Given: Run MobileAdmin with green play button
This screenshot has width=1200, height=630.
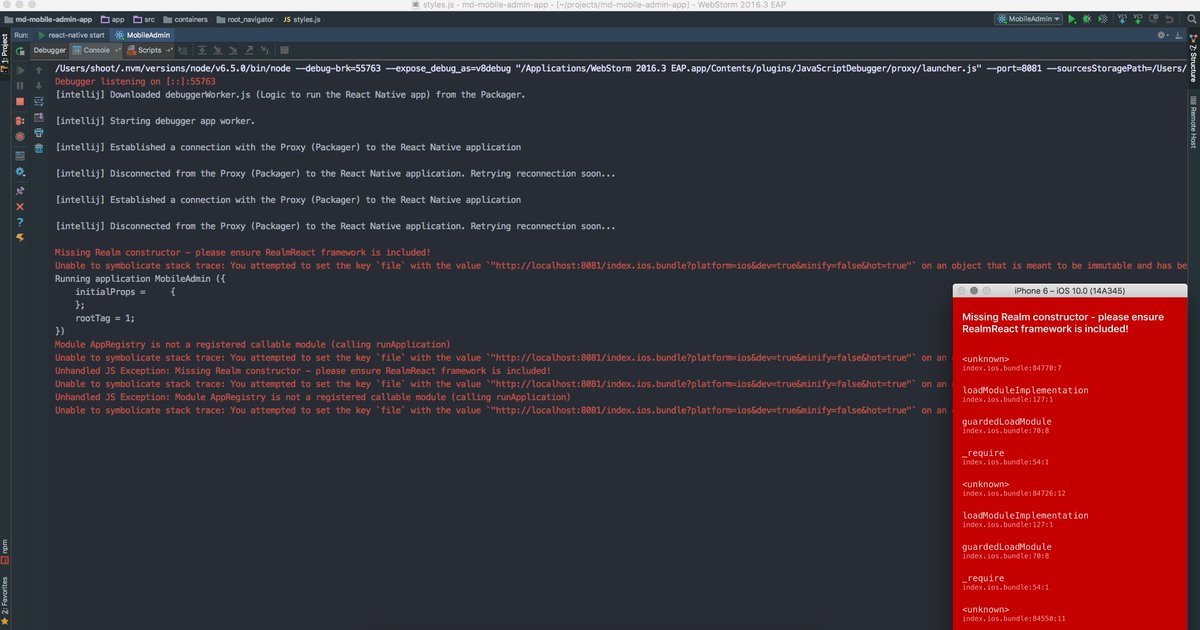Looking at the screenshot, I should pos(1072,19).
